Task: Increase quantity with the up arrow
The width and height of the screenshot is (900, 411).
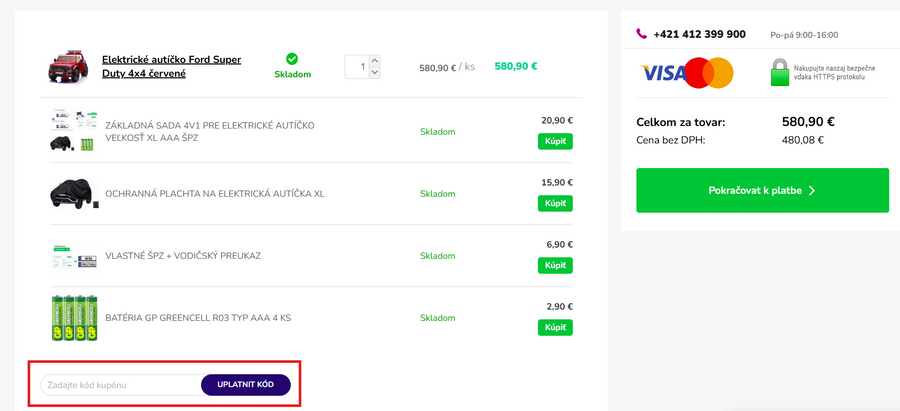Action: point(375,61)
